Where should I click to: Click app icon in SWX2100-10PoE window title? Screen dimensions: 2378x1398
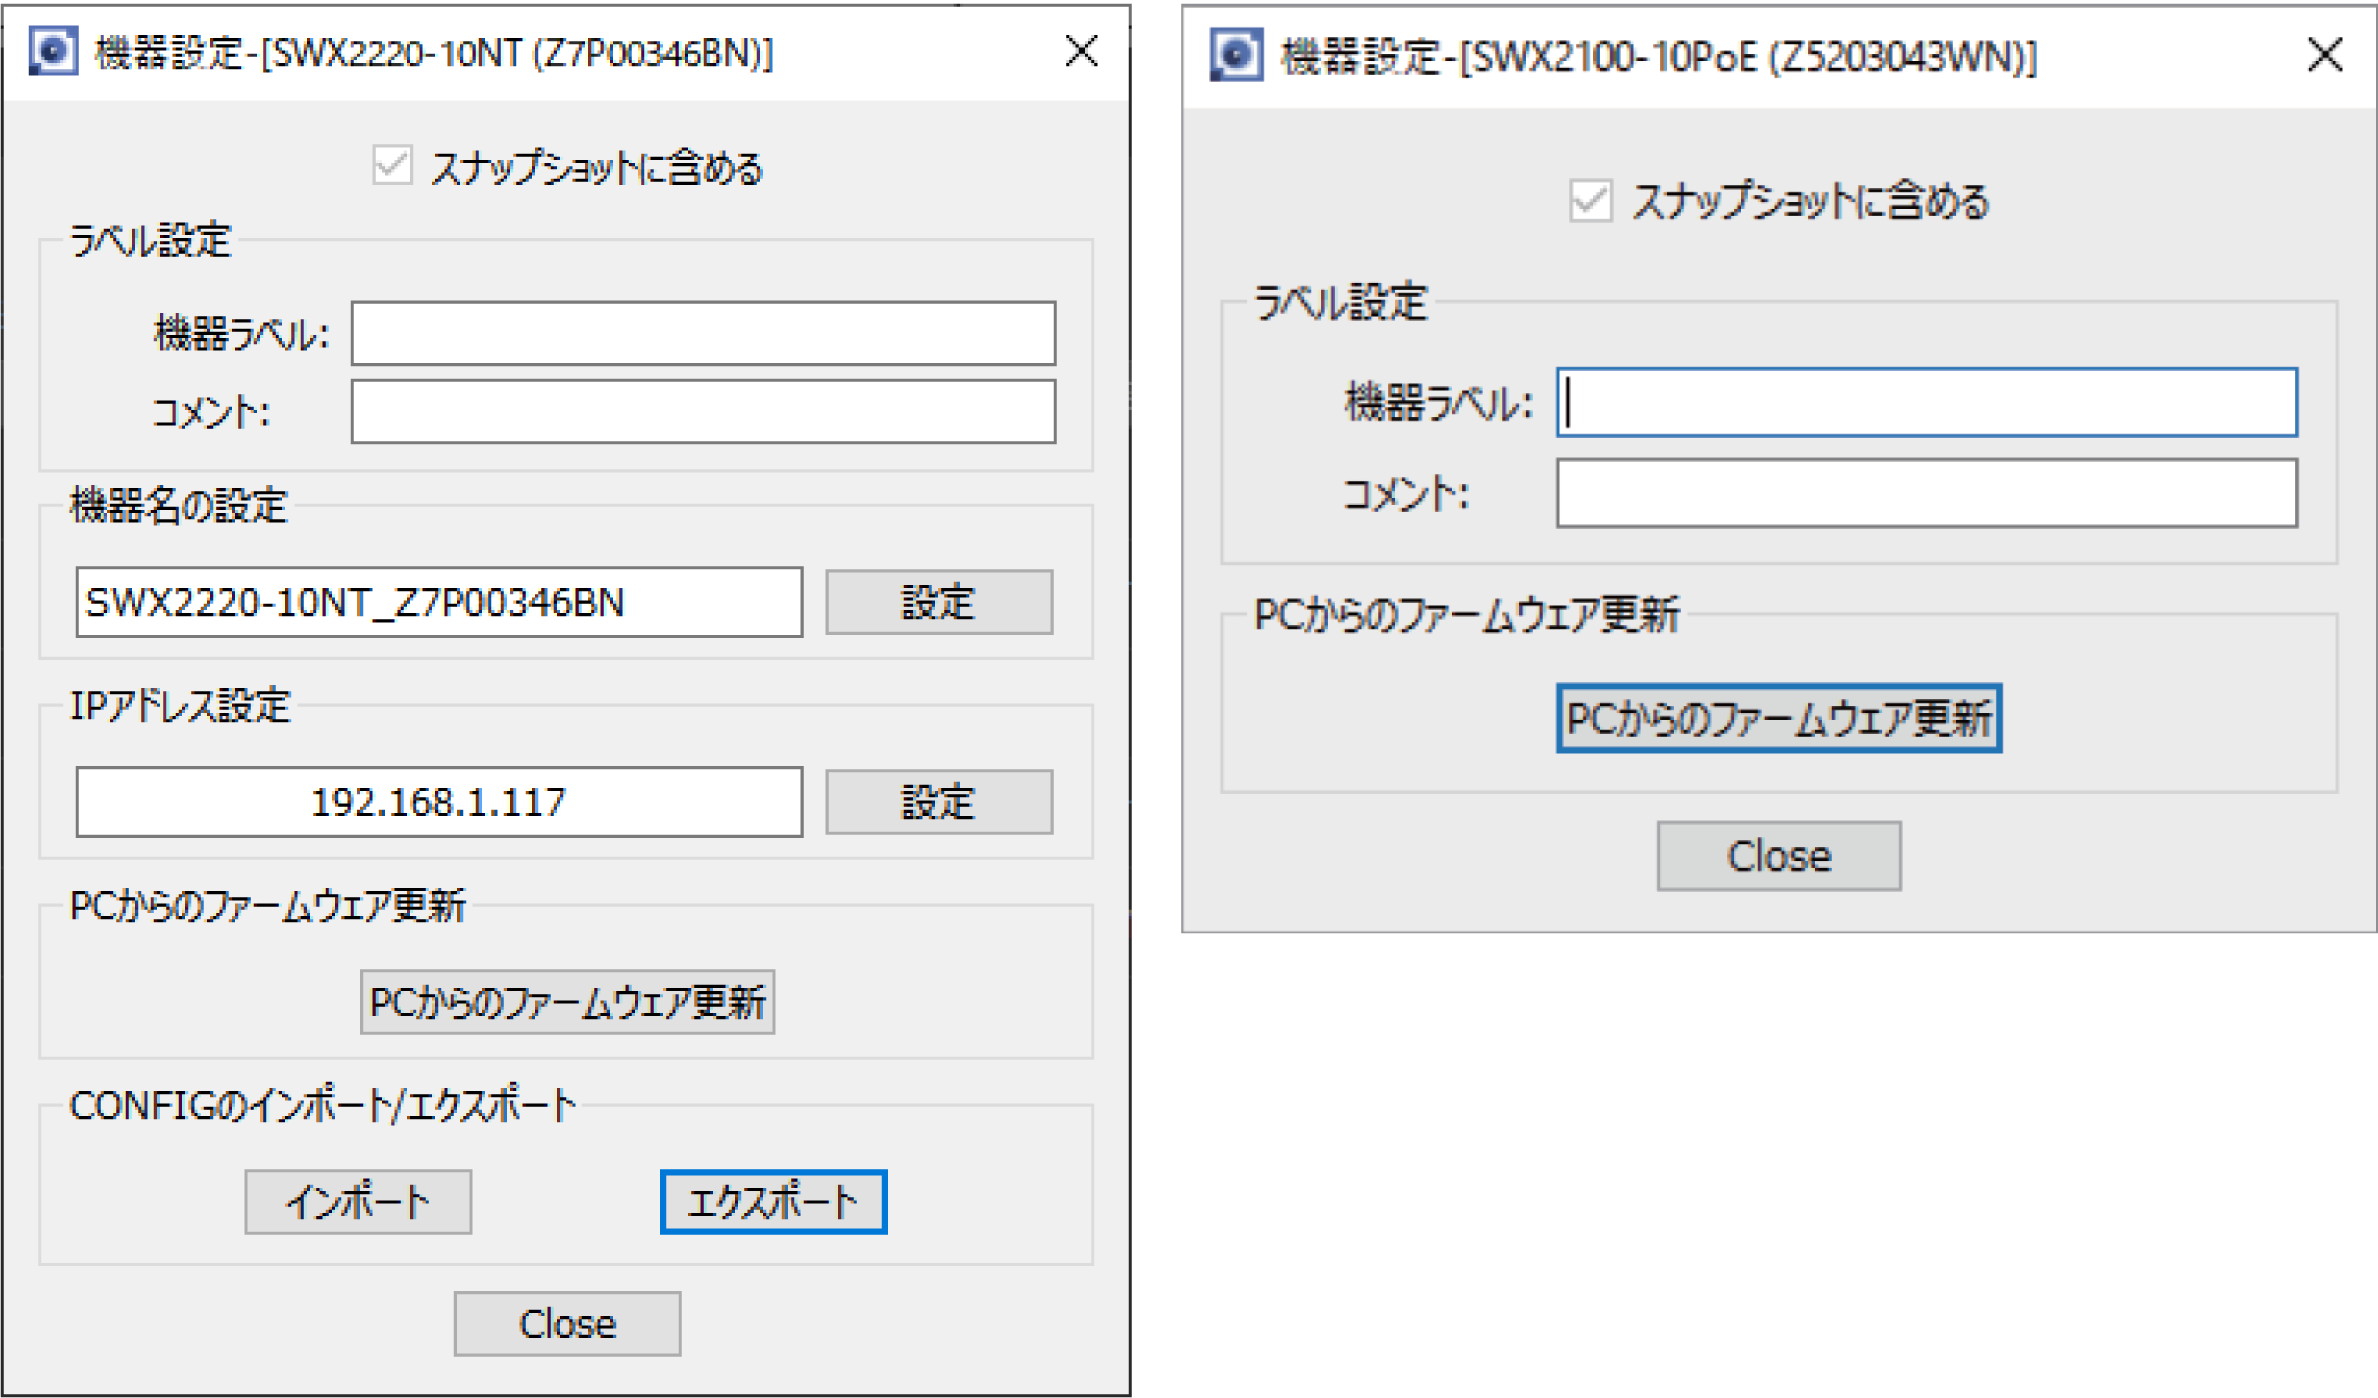click(x=1236, y=54)
